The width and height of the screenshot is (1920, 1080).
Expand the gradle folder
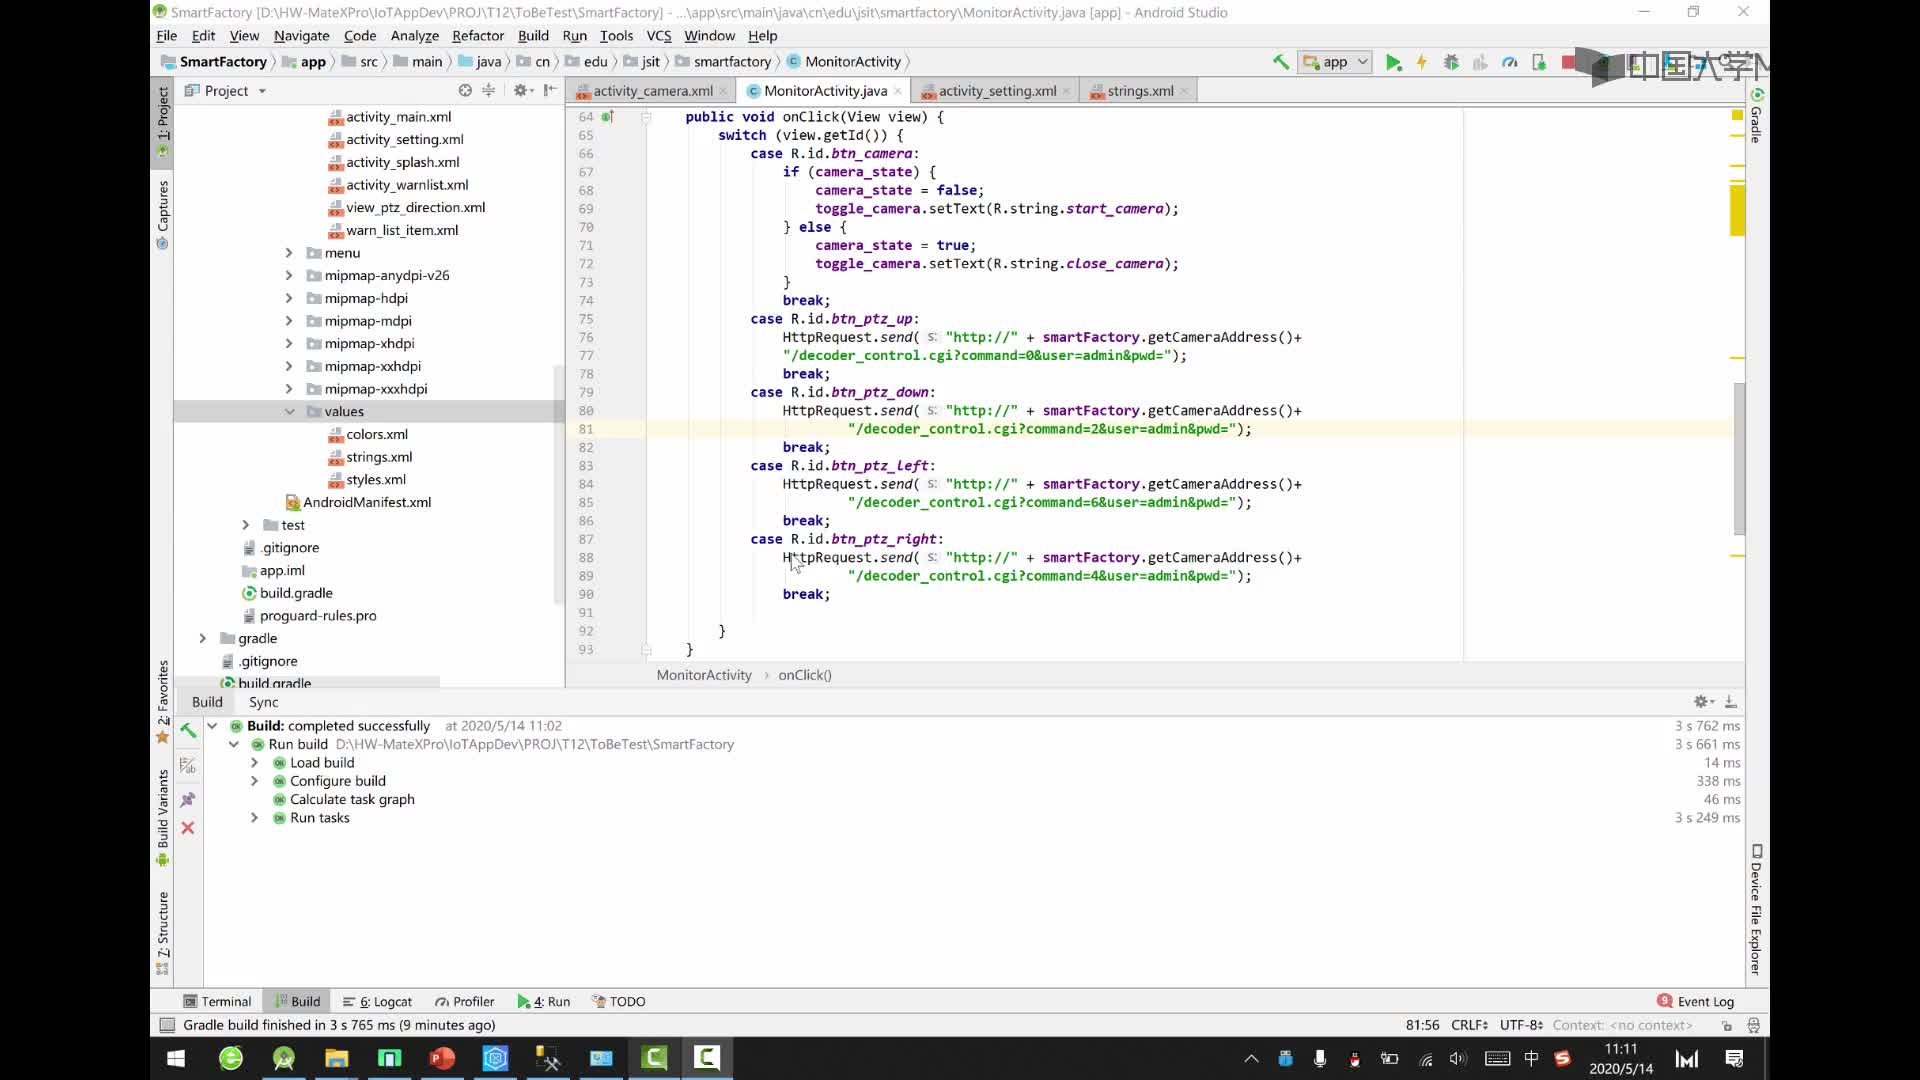(x=203, y=638)
